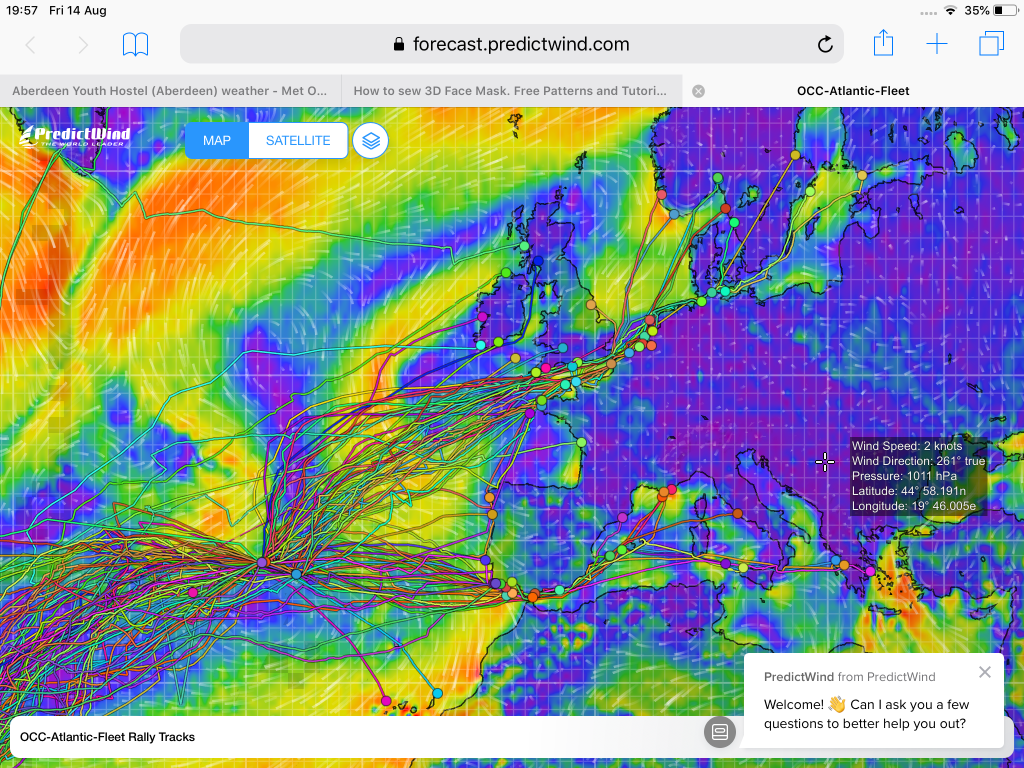This screenshot has width=1024, height=768.
Task: Add a new Safari tab
Action: pos(936,44)
